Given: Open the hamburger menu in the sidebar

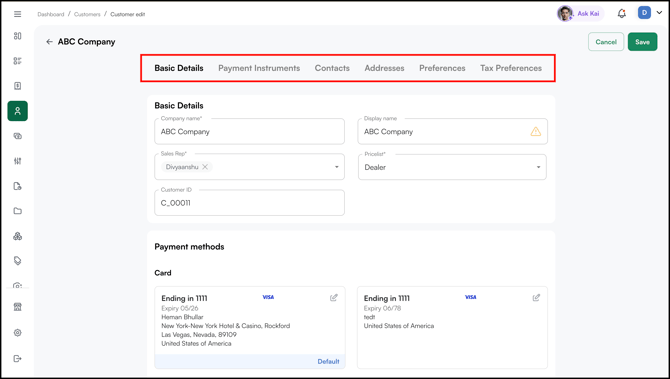Looking at the screenshot, I should point(18,14).
